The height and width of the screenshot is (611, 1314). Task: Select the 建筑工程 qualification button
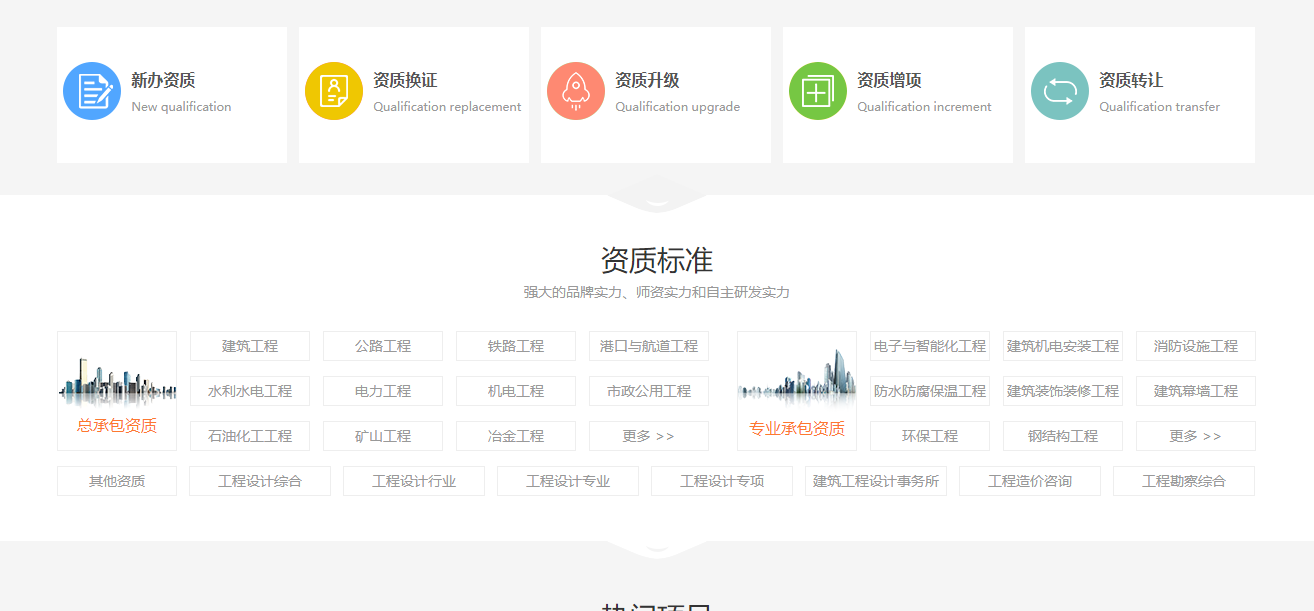[249, 346]
